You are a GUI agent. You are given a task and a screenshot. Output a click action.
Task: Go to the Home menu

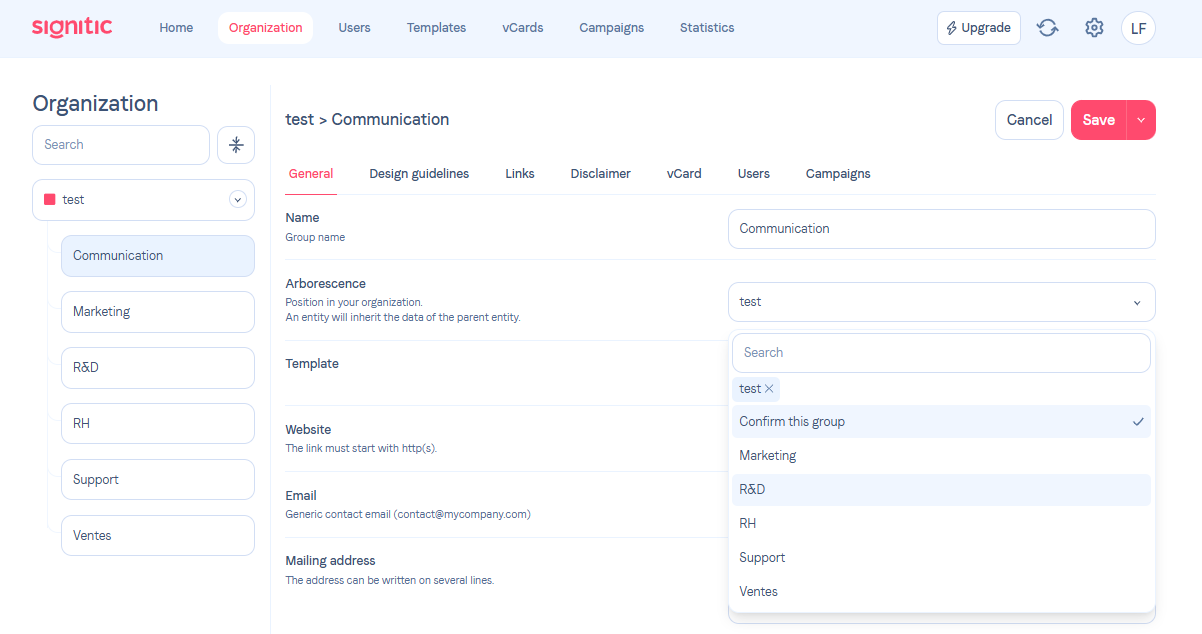coord(176,28)
